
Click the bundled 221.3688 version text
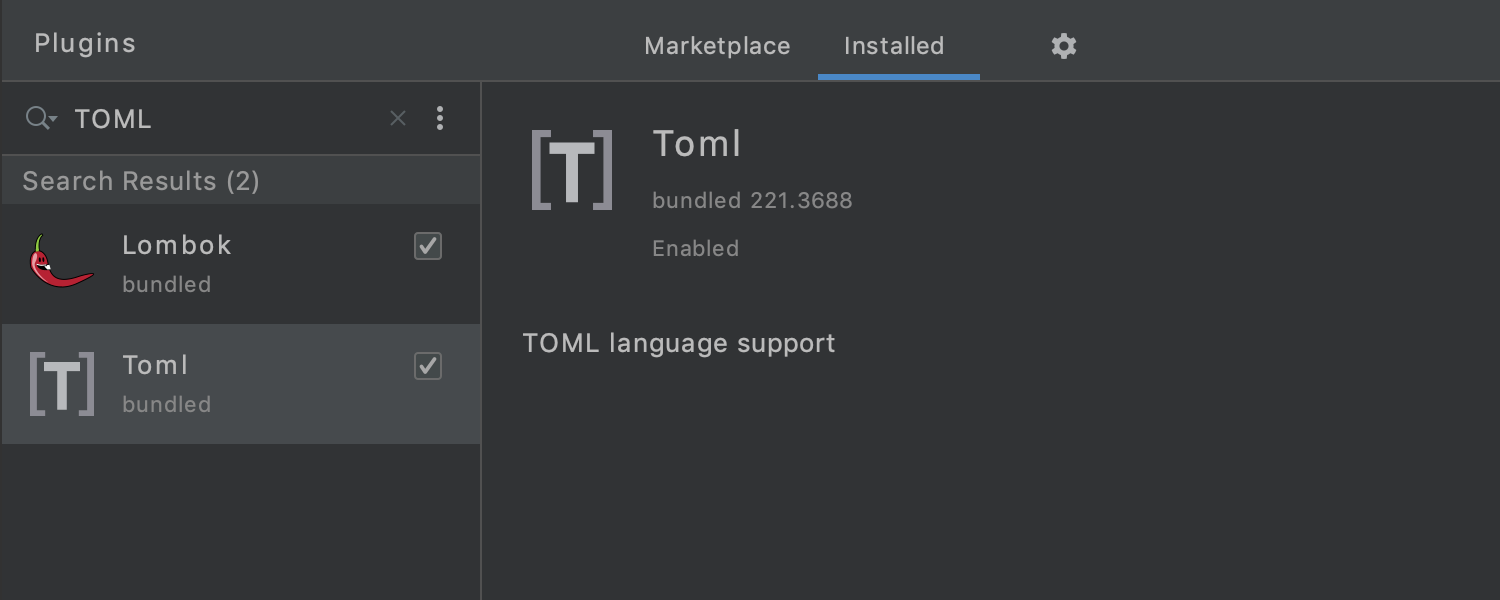[752, 200]
